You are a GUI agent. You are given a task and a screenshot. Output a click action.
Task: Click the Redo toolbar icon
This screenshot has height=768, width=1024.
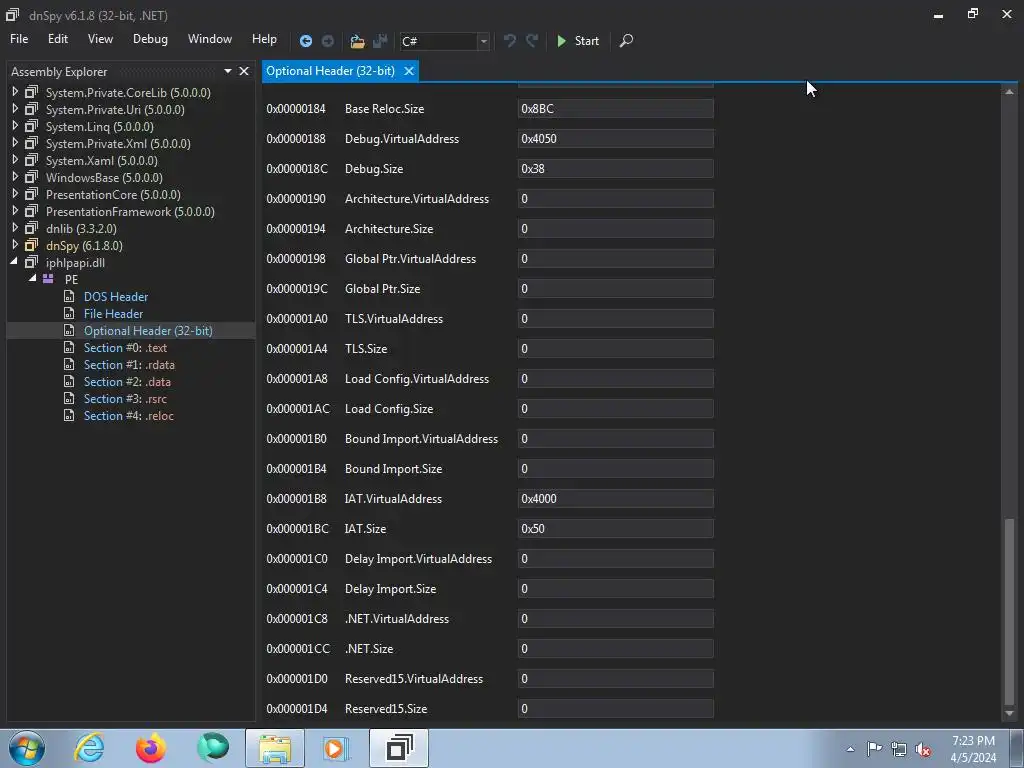pos(532,40)
